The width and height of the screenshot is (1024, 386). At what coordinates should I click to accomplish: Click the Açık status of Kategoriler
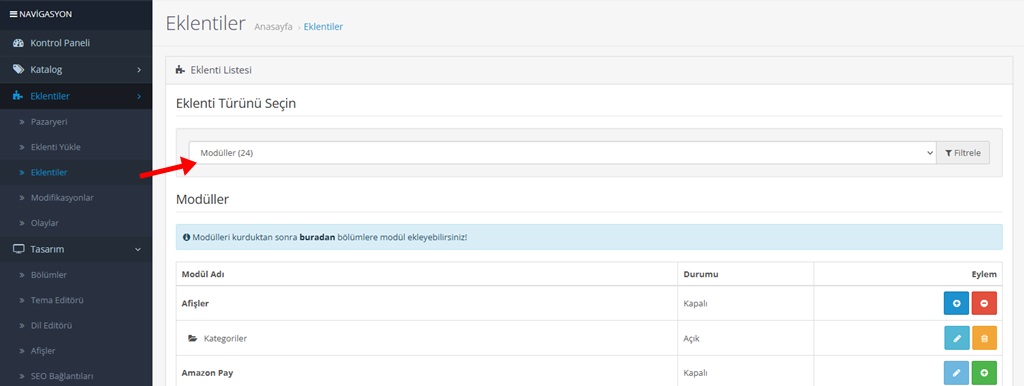point(692,338)
